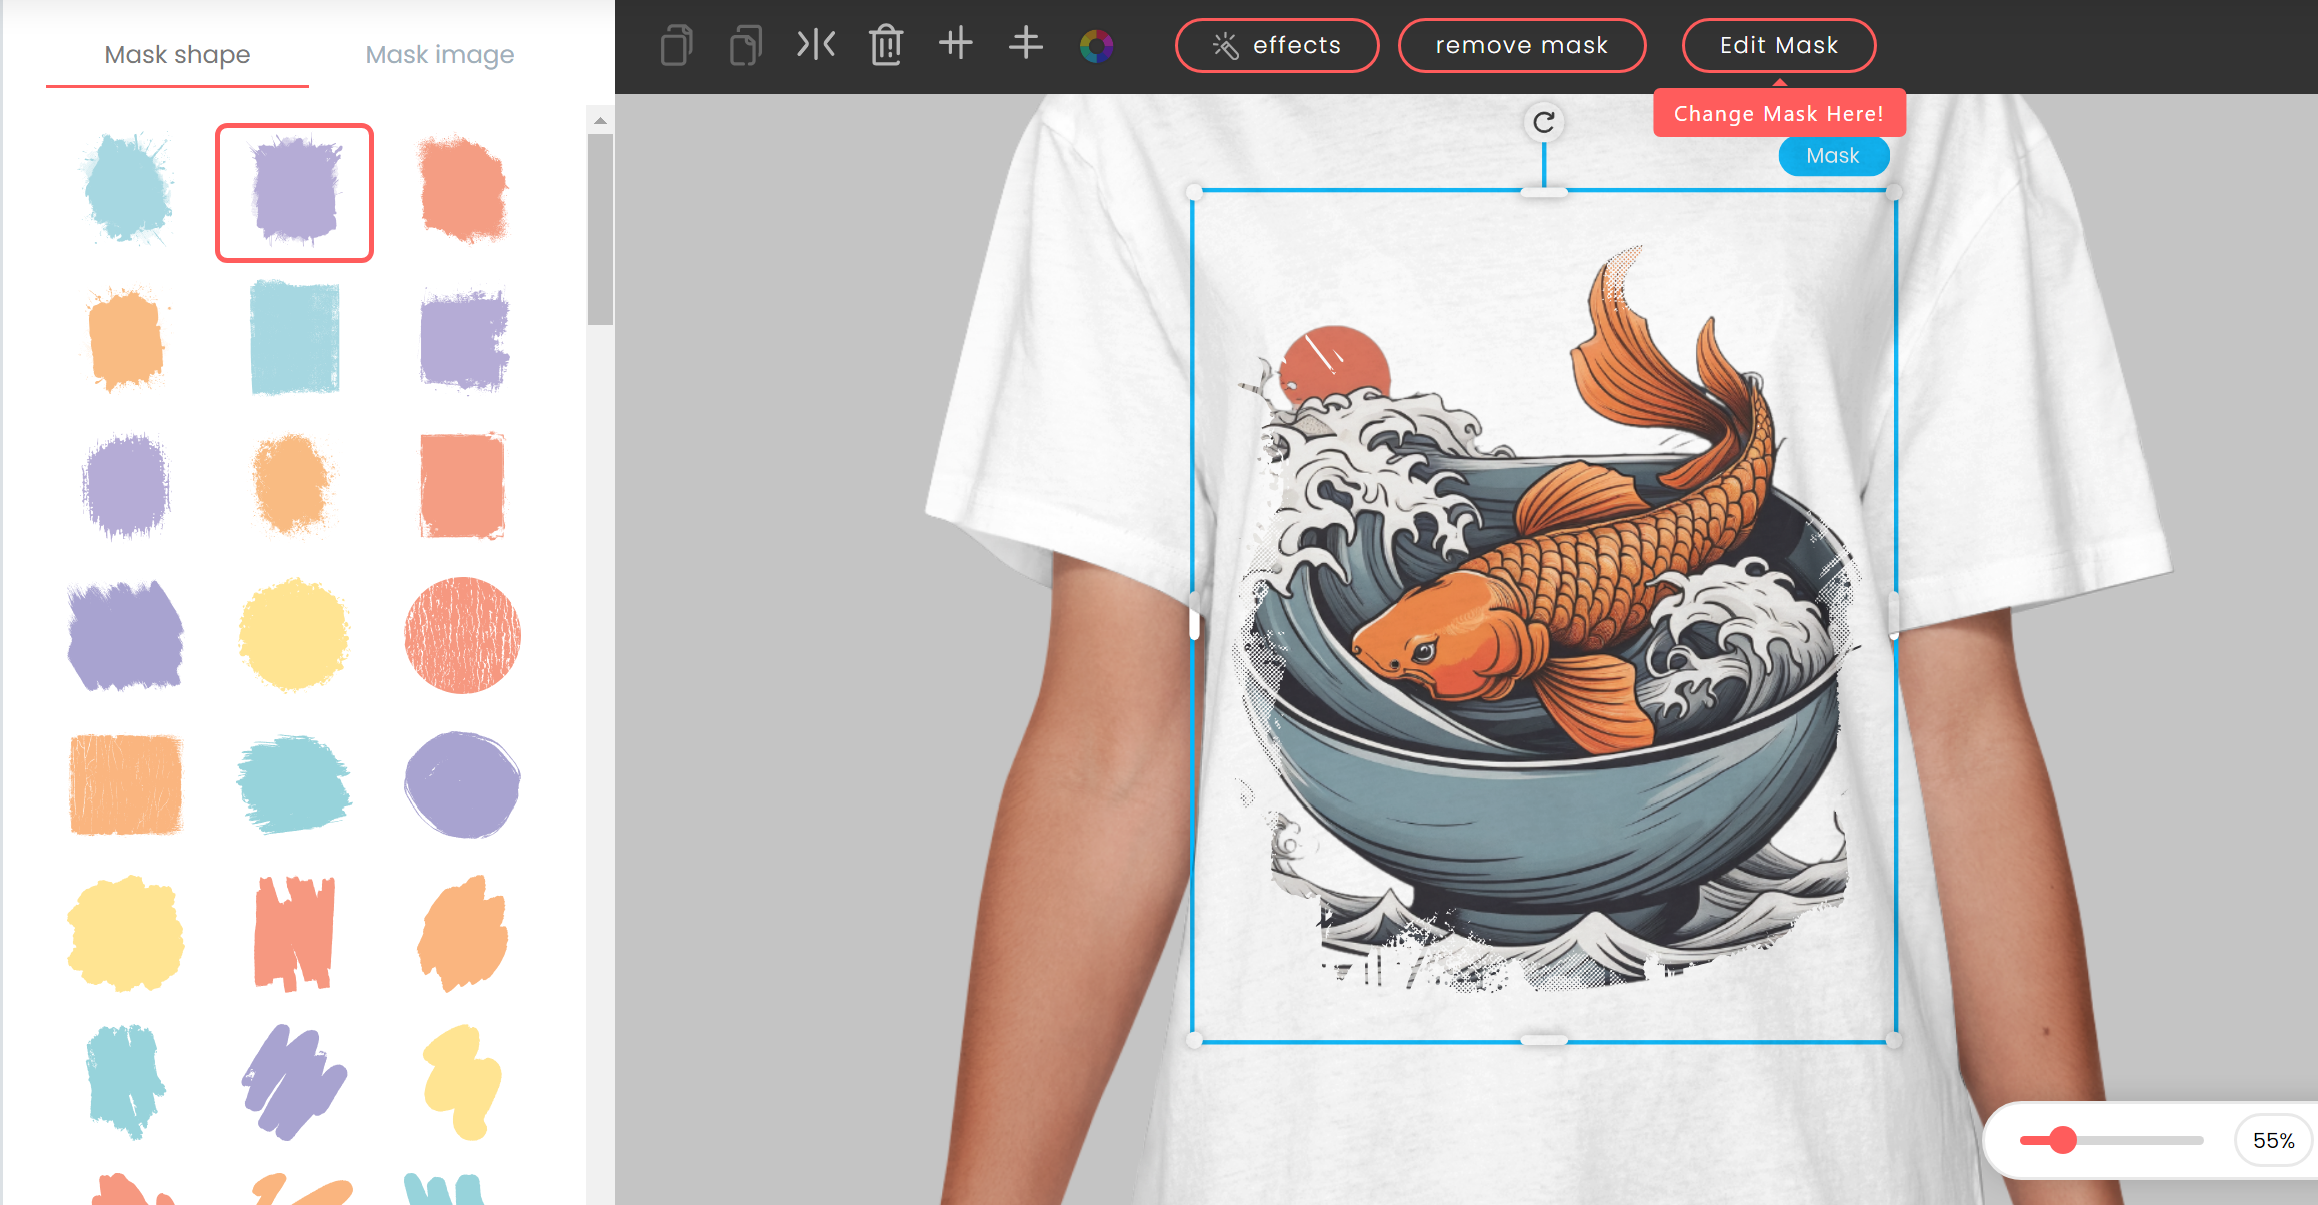The width and height of the screenshot is (2318, 1205).
Task: Click the copy icon in the toolbar
Action: click(677, 45)
